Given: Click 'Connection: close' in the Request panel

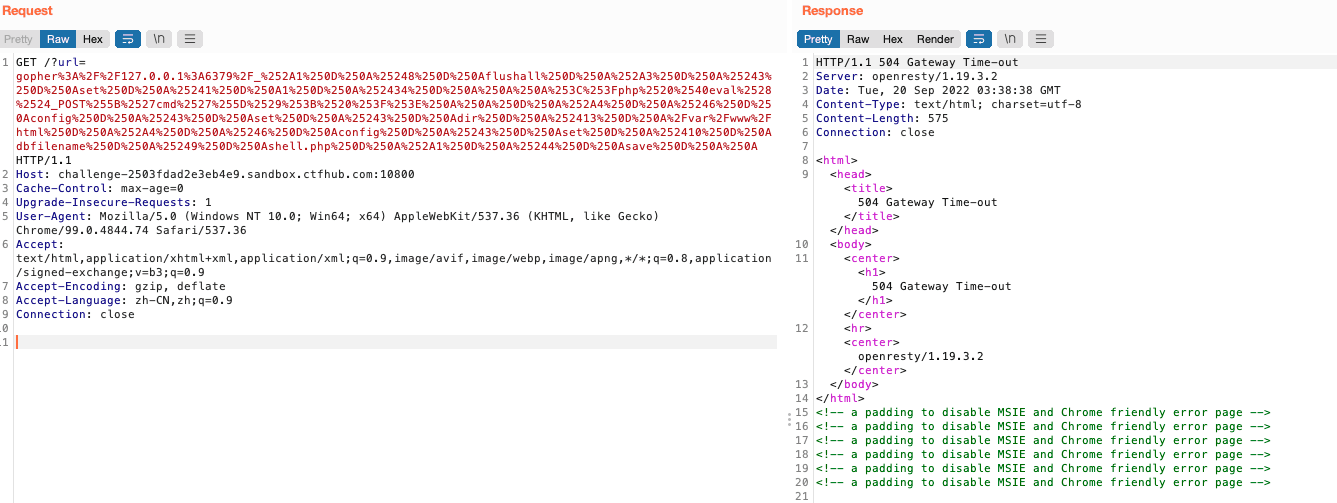Looking at the screenshot, I should pyautogui.click(x=75, y=314).
